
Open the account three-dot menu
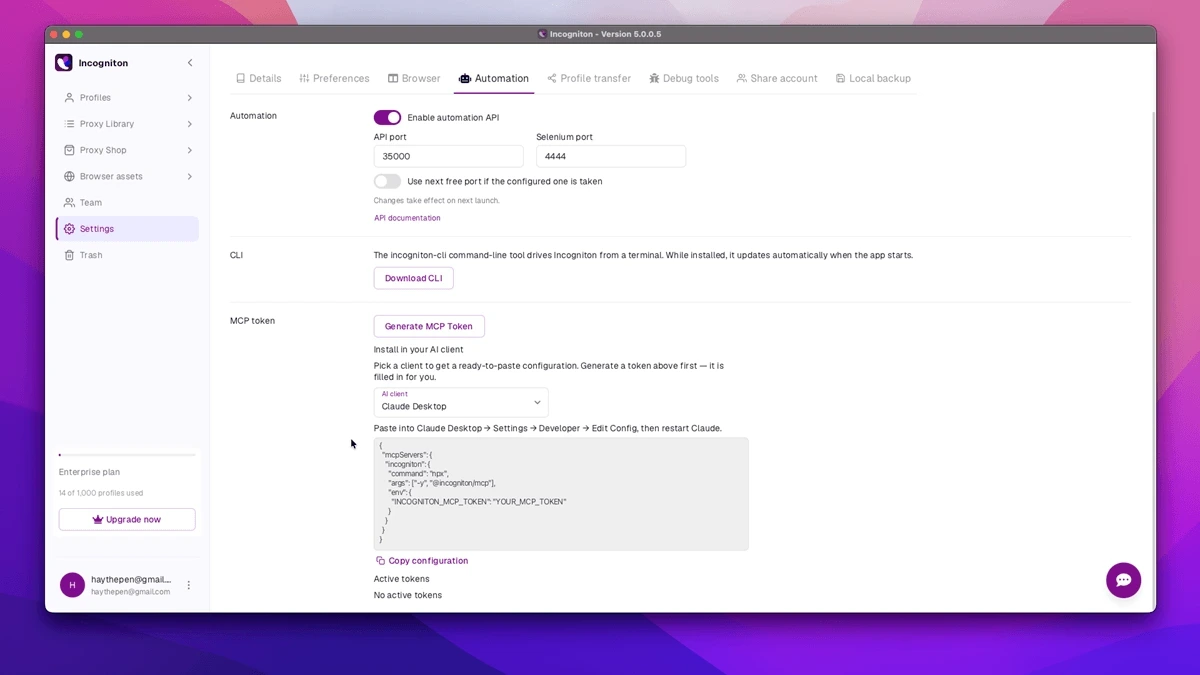tap(189, 585)
